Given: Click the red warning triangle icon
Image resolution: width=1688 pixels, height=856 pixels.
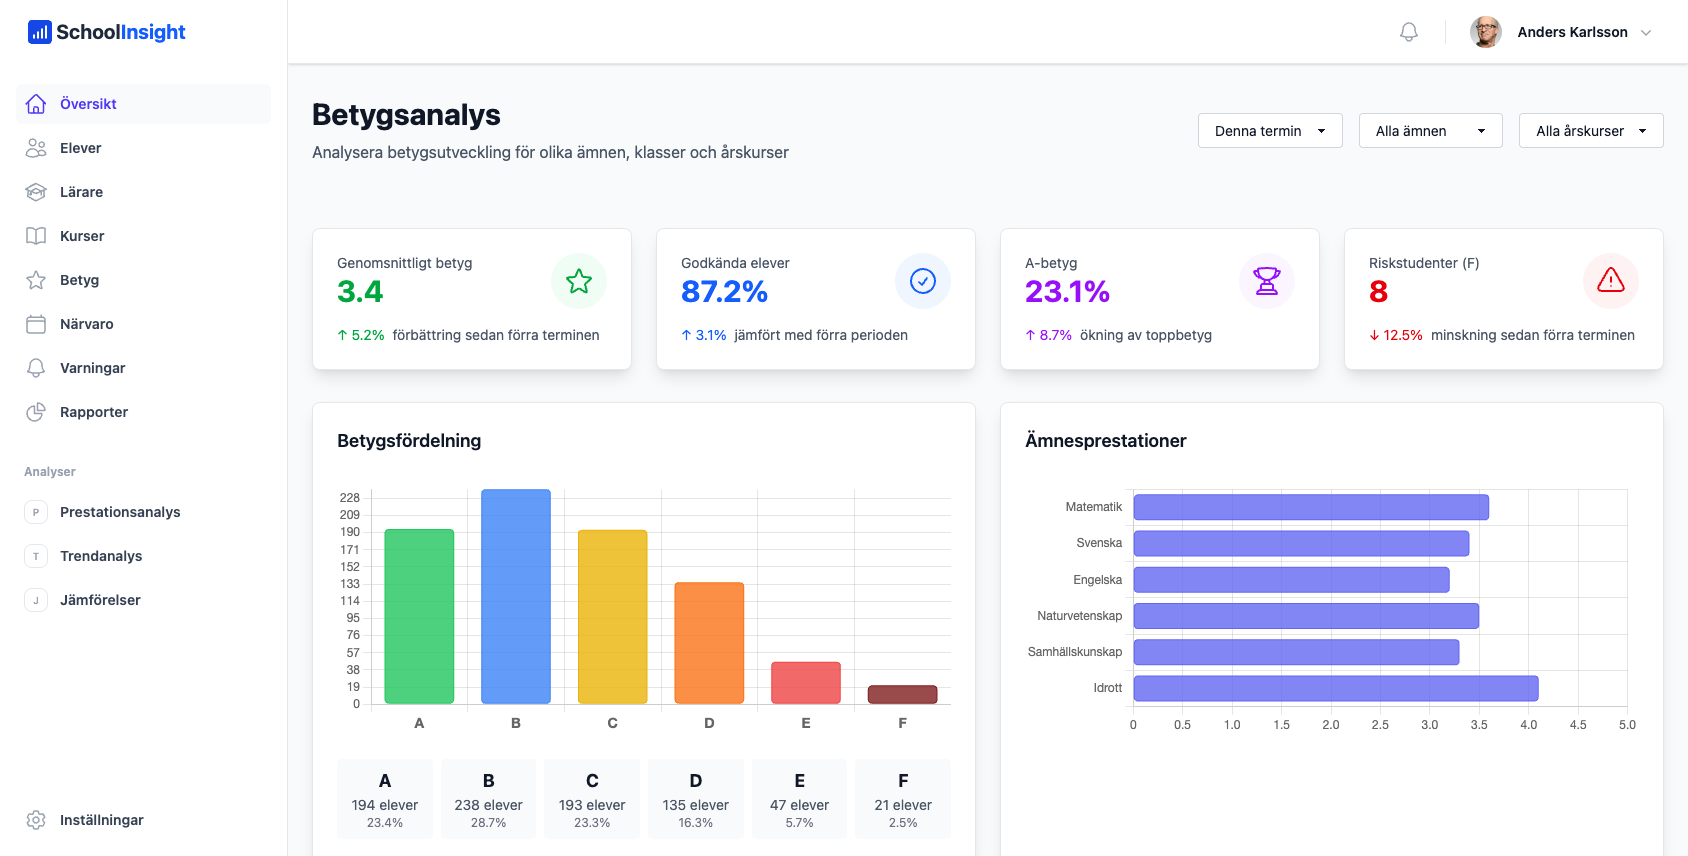Looking at the screenshot, I should click(1610, 281).
